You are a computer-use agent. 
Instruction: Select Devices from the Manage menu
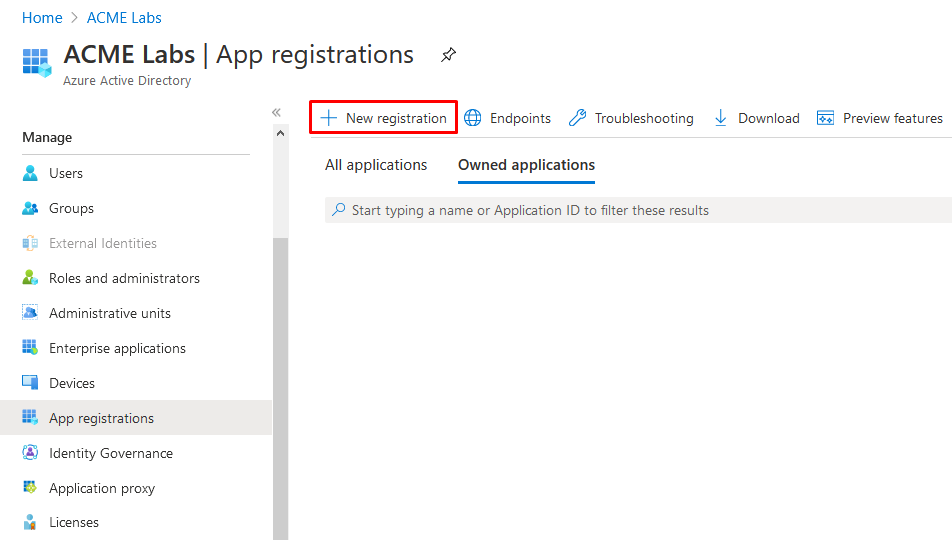[x=72, y=383]
